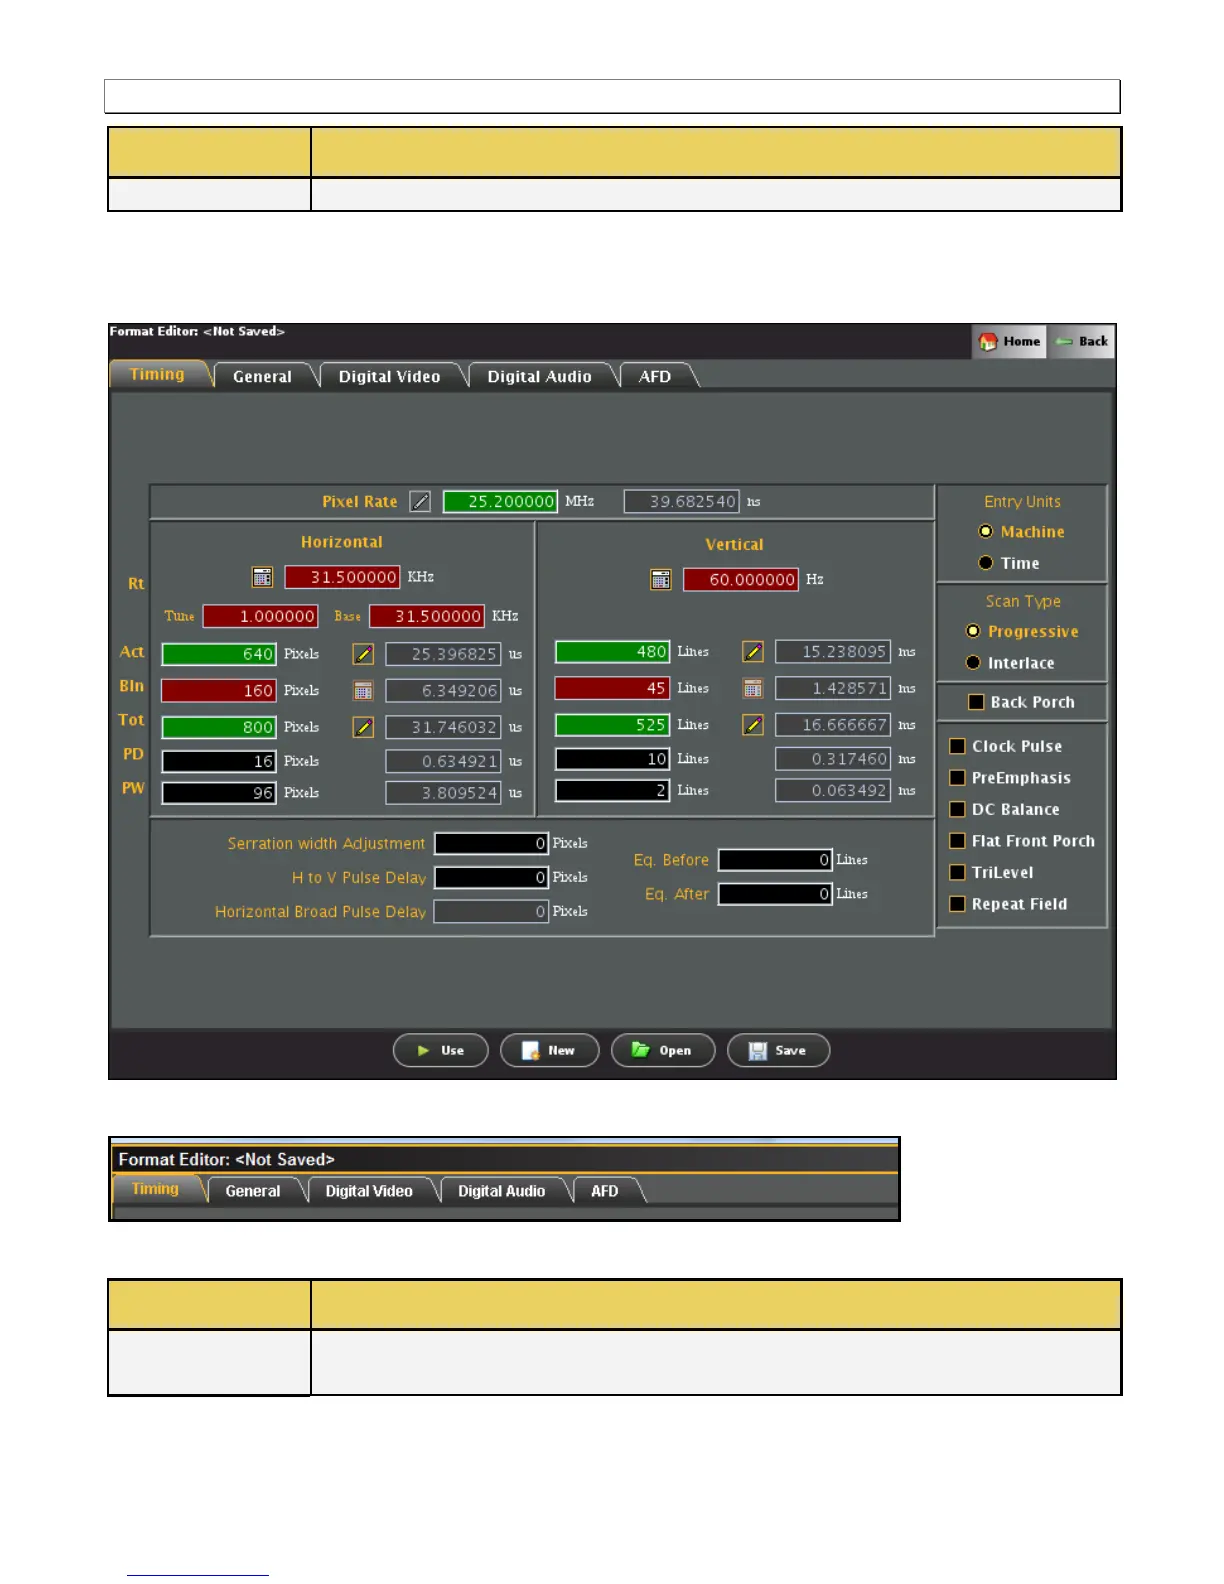
Task: Click the Pixel Rate 25.200000 MHz field
Action: [x=500, y=501]
